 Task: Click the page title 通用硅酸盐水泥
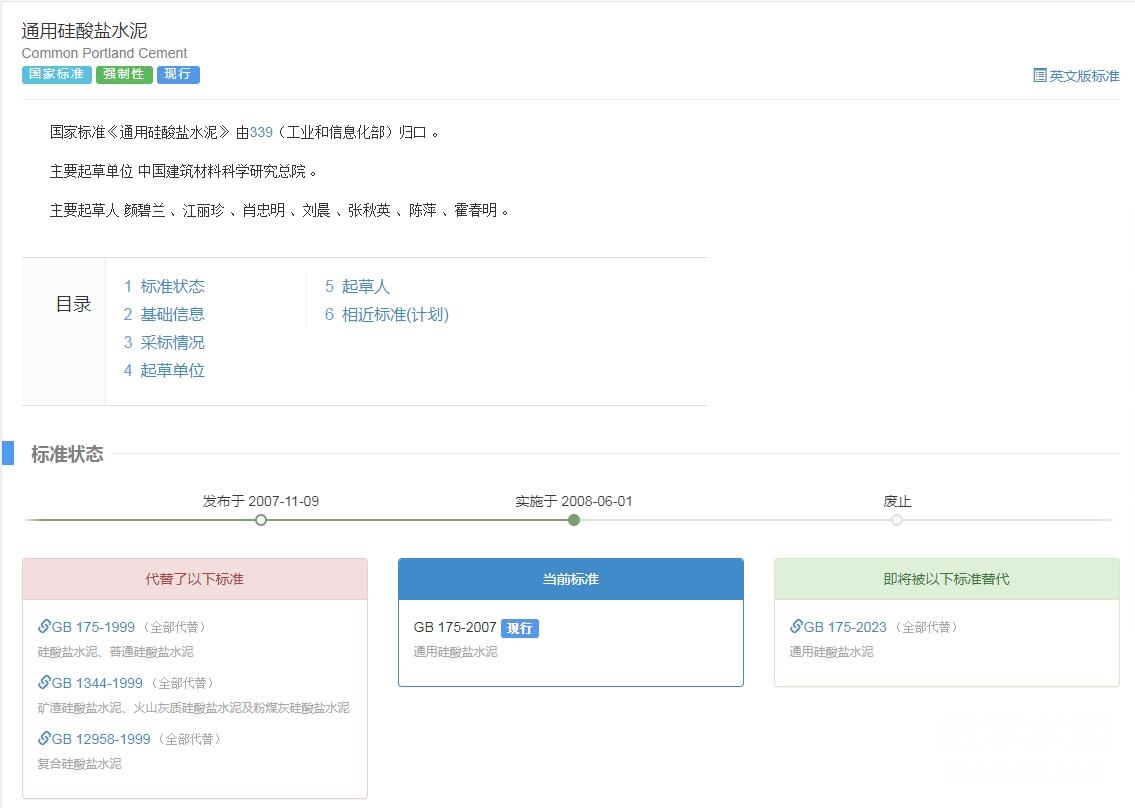point(85,31)
